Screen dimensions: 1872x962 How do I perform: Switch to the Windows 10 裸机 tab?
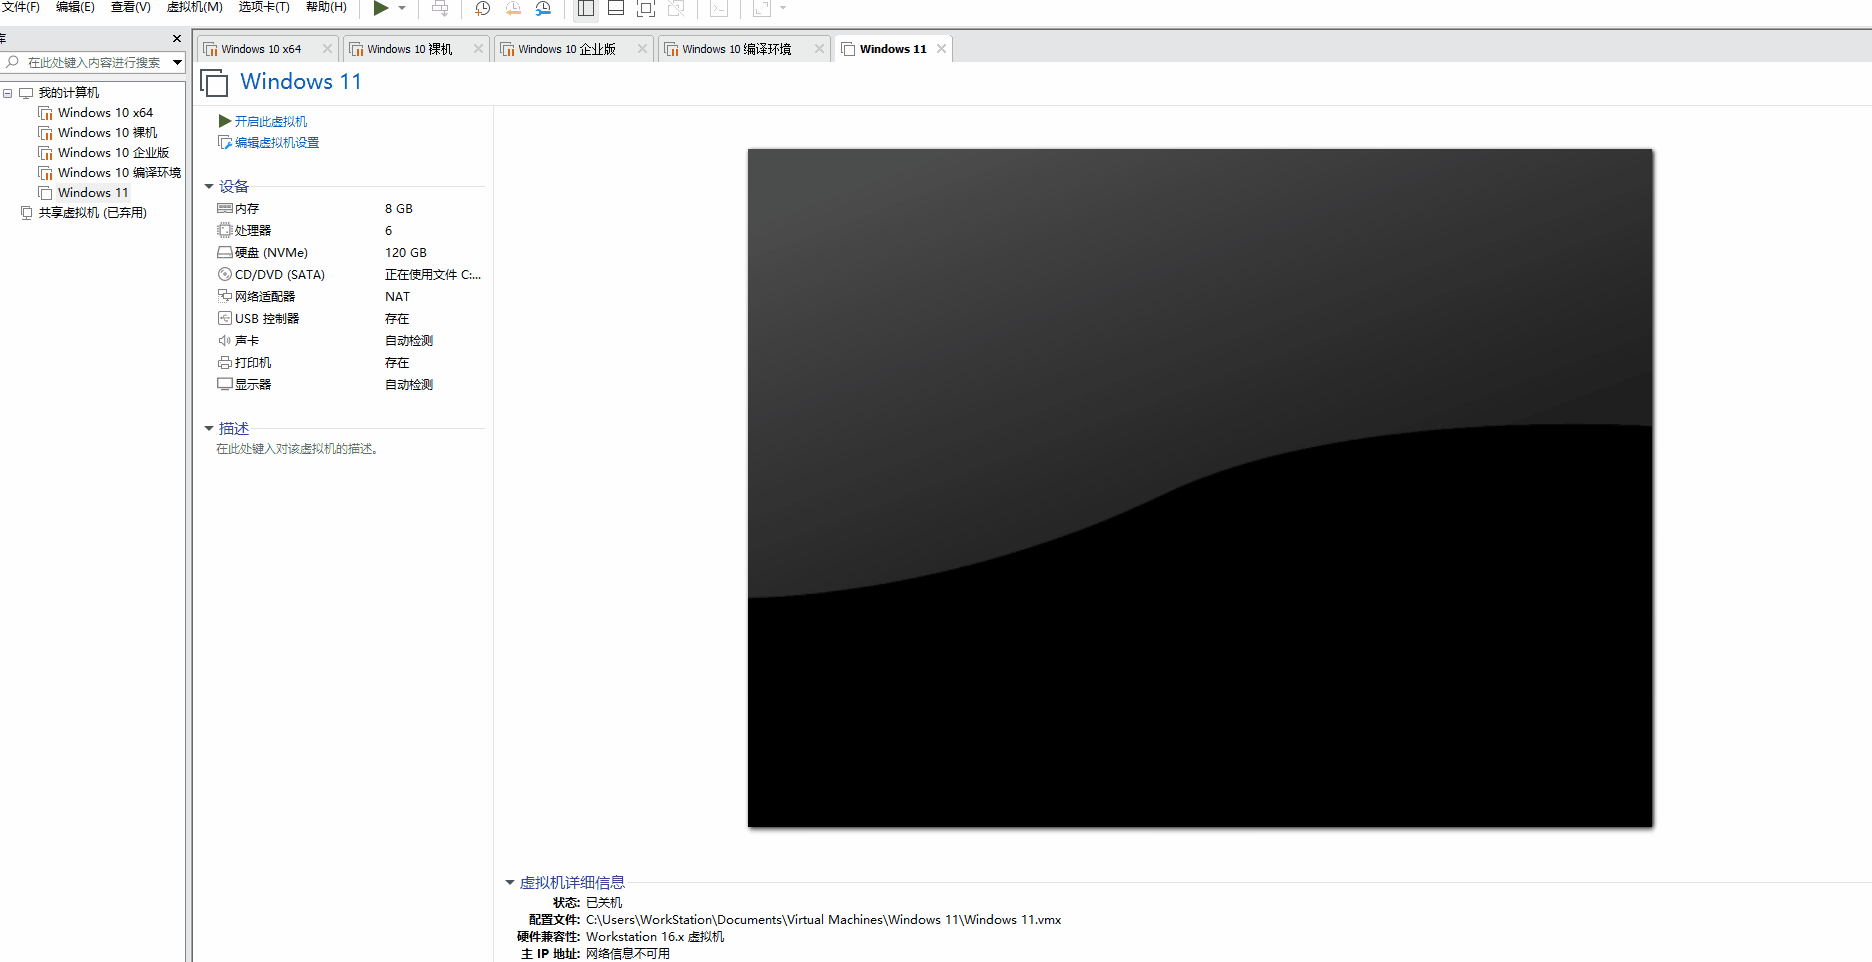click(409, 49)
